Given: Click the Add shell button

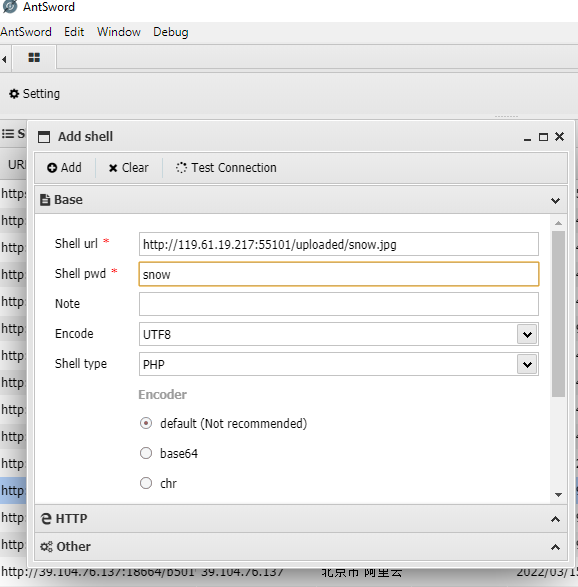Looking at the screenshot, I should pyautogui.click(x=64, y=168).
